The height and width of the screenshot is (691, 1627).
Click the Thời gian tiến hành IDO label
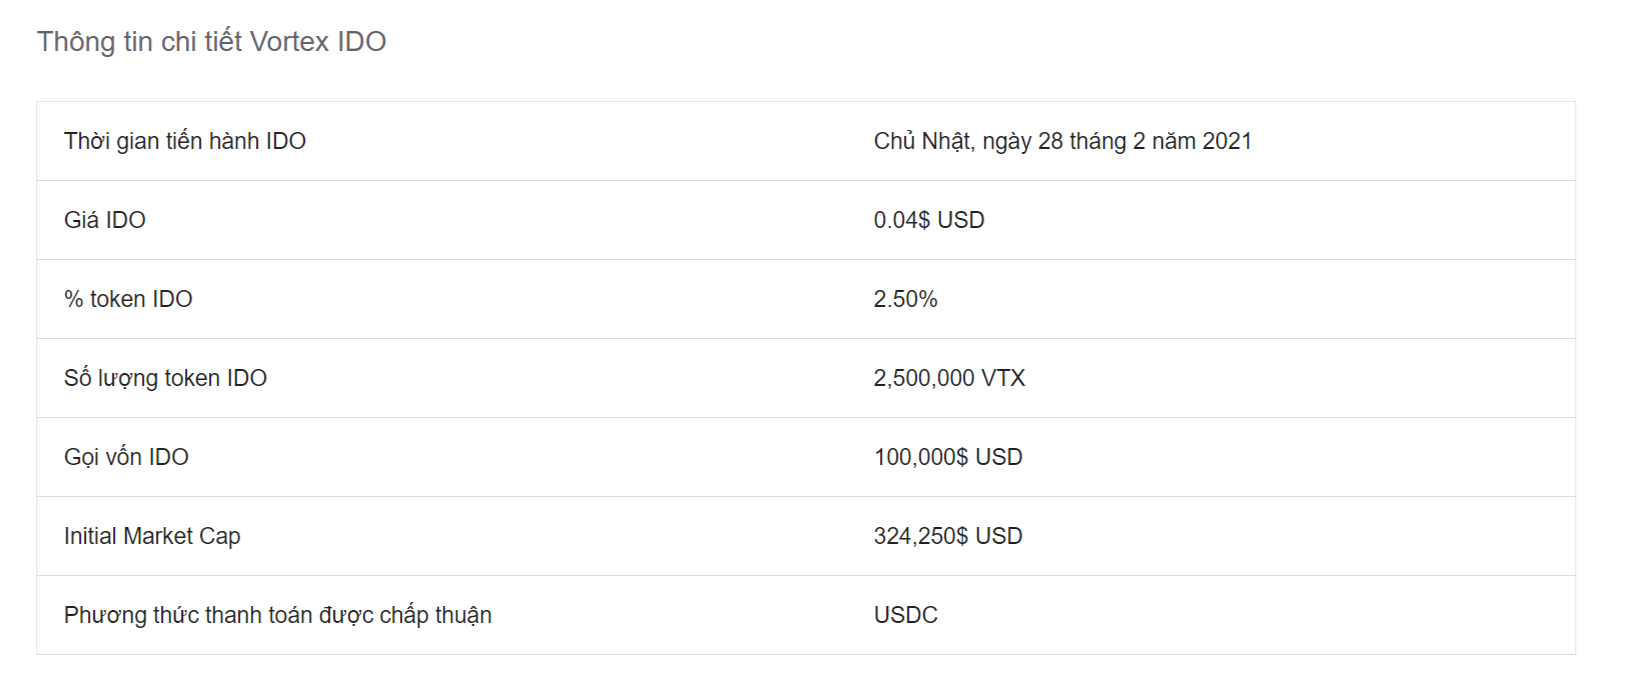184,141
